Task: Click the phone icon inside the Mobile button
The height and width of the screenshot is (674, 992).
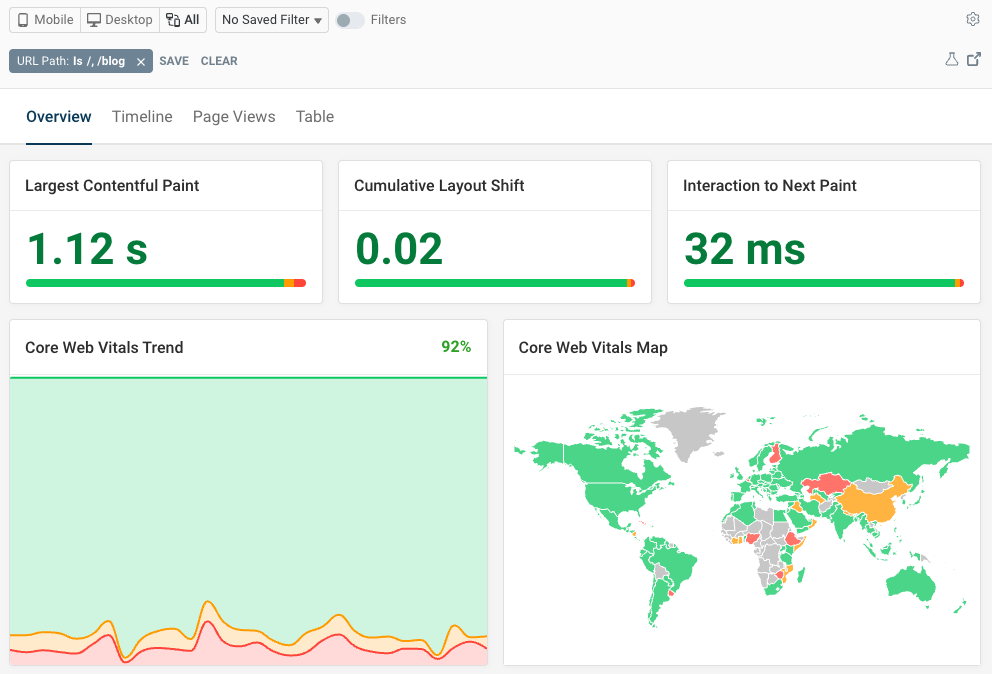Action: (22, 19)
